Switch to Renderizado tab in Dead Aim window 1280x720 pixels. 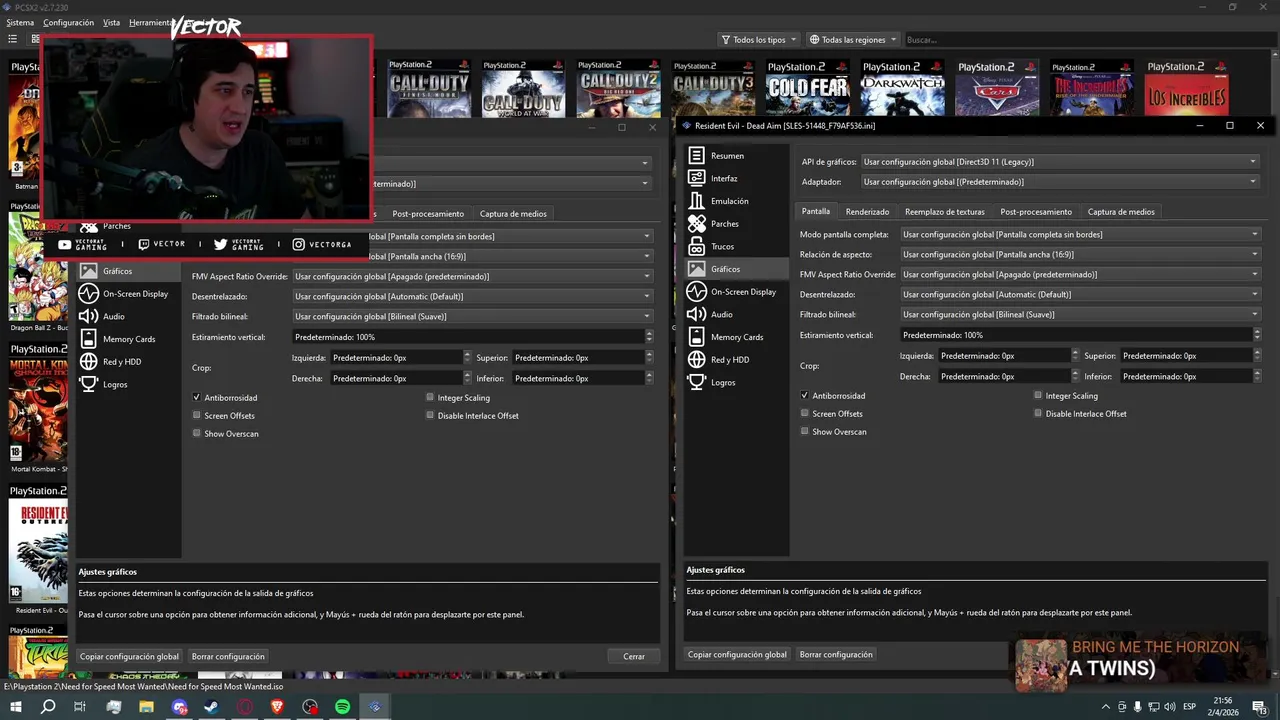[867, 211]
